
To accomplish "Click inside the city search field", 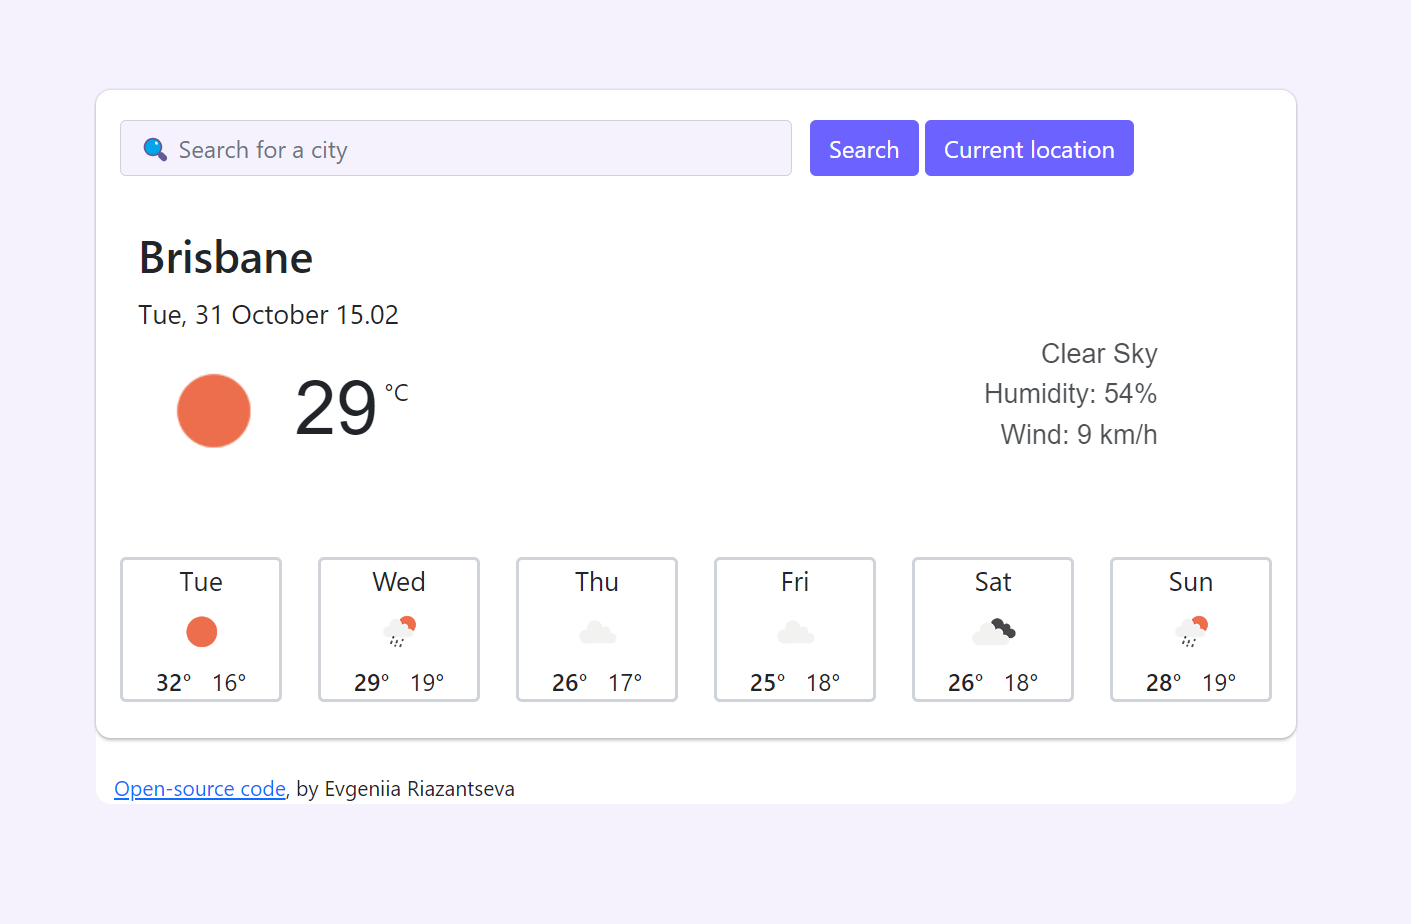I will coord(455,148).
